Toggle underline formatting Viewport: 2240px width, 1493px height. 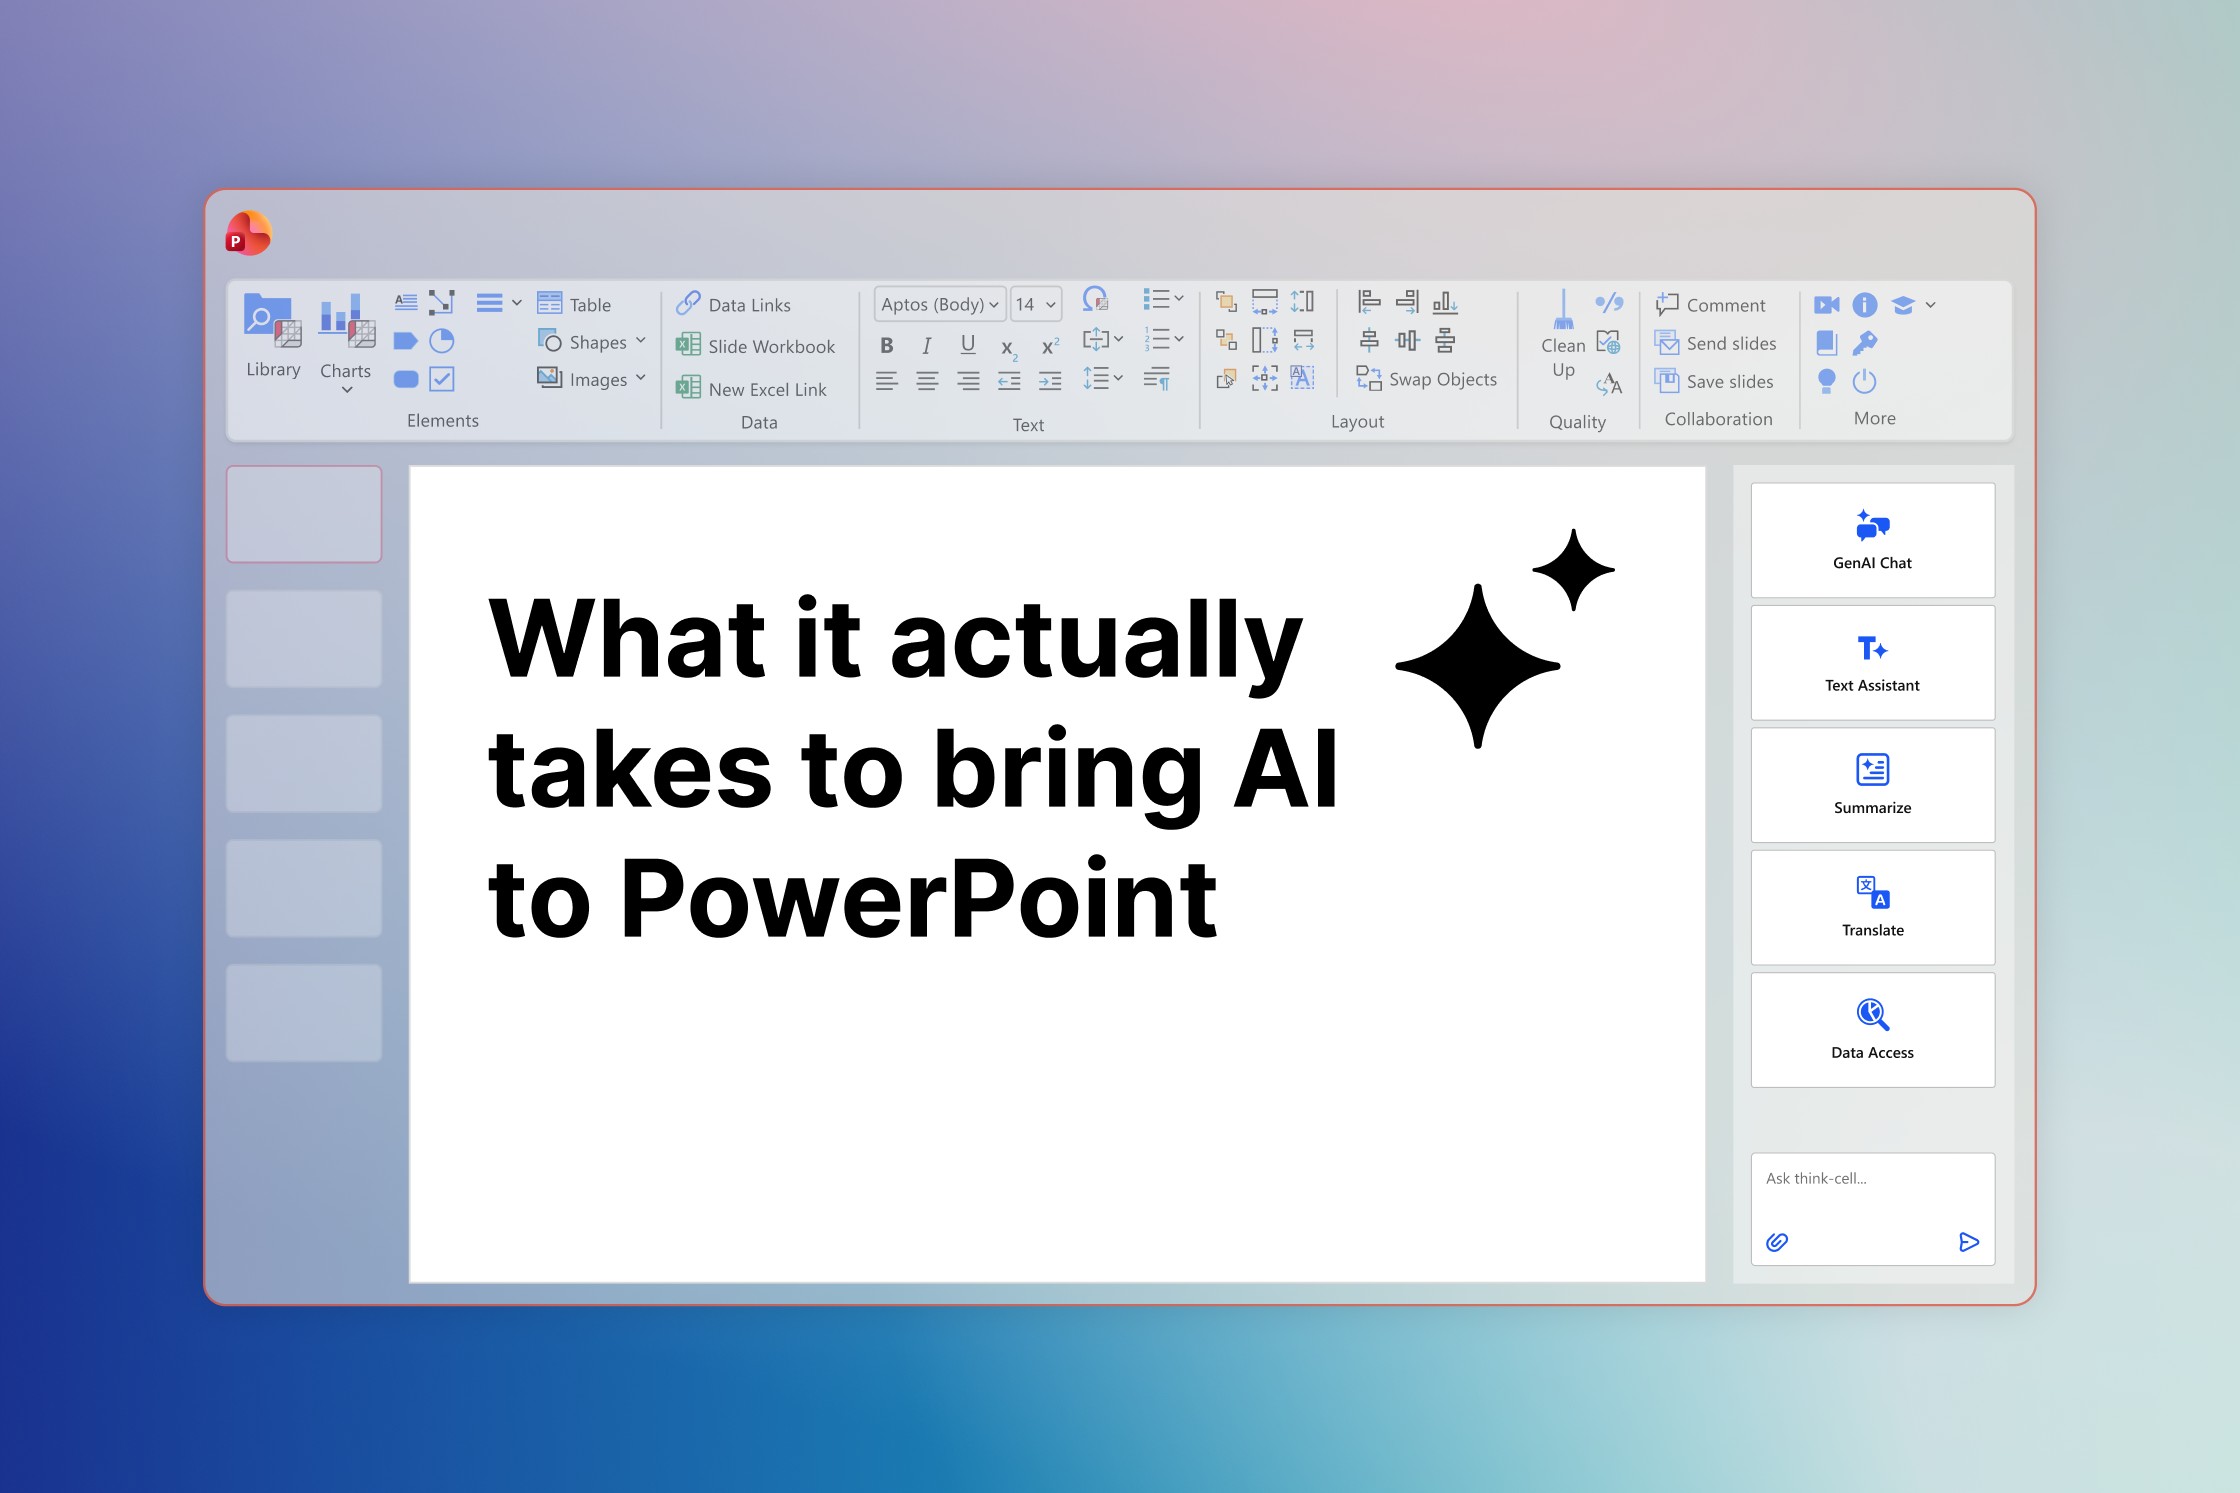click(968, 346)
